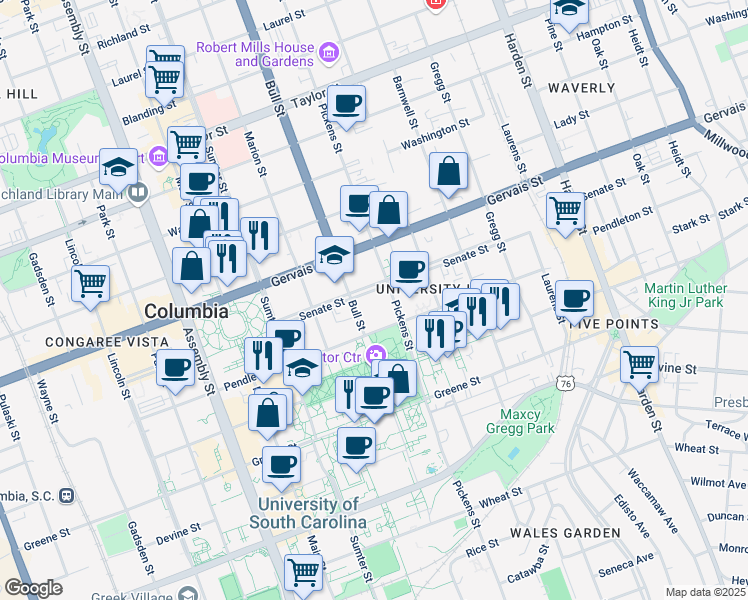The height and width of the screenshot is (600, 748).
Task: Click the shopping cart marker below University of South Carolina
Action: coord(304,573)
